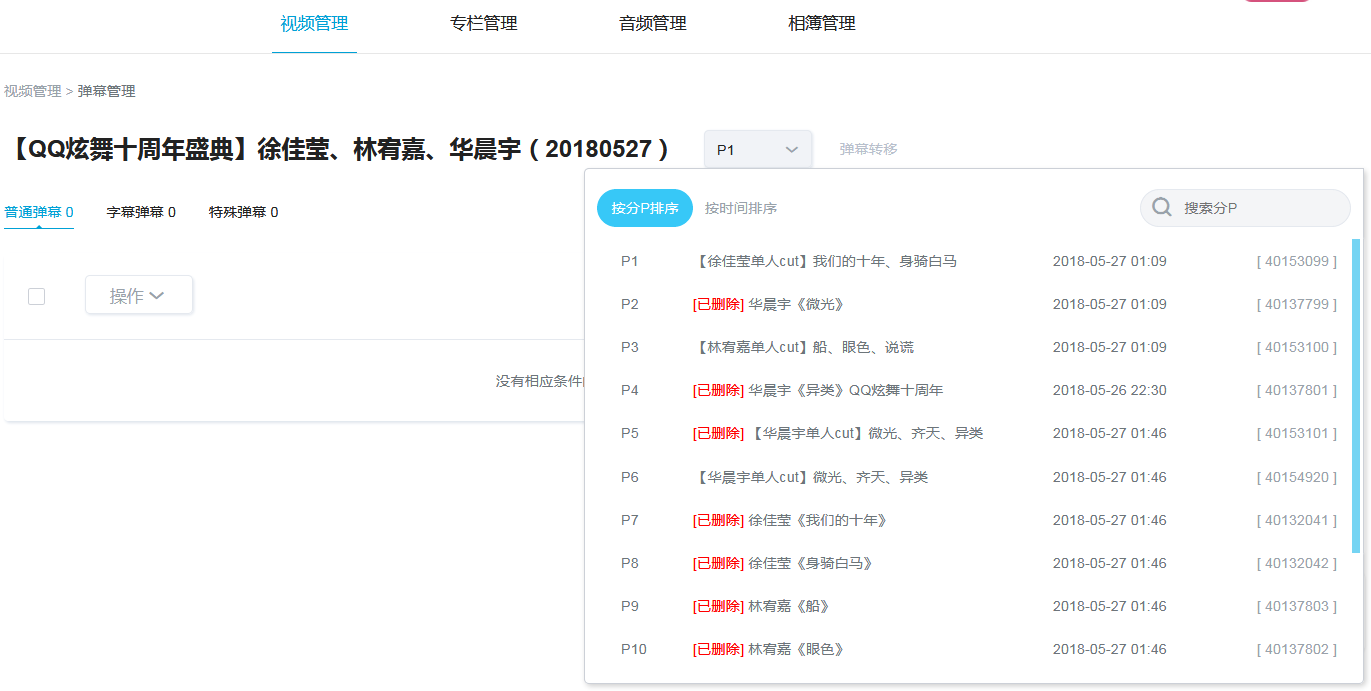Select 按分P排序 sorting option
Screen dimensions: 1371x691
click(644, 208)
